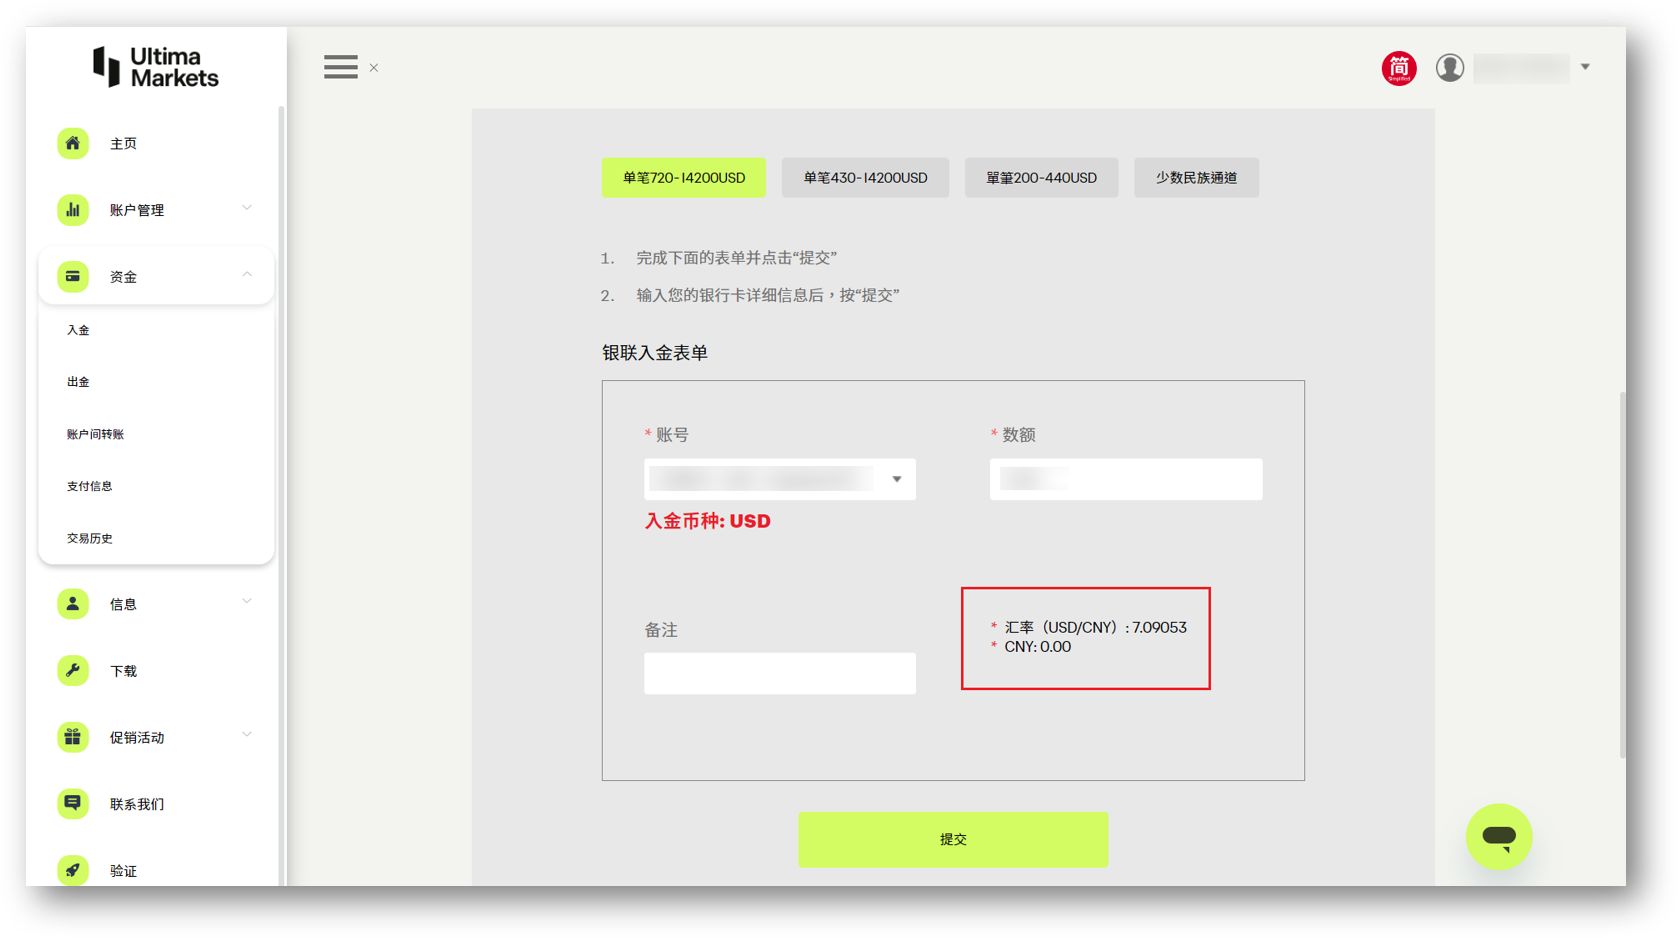This screenshot has width=1678, height=938.
Task: Click the 入金币种: USD text
Action: 707,521
